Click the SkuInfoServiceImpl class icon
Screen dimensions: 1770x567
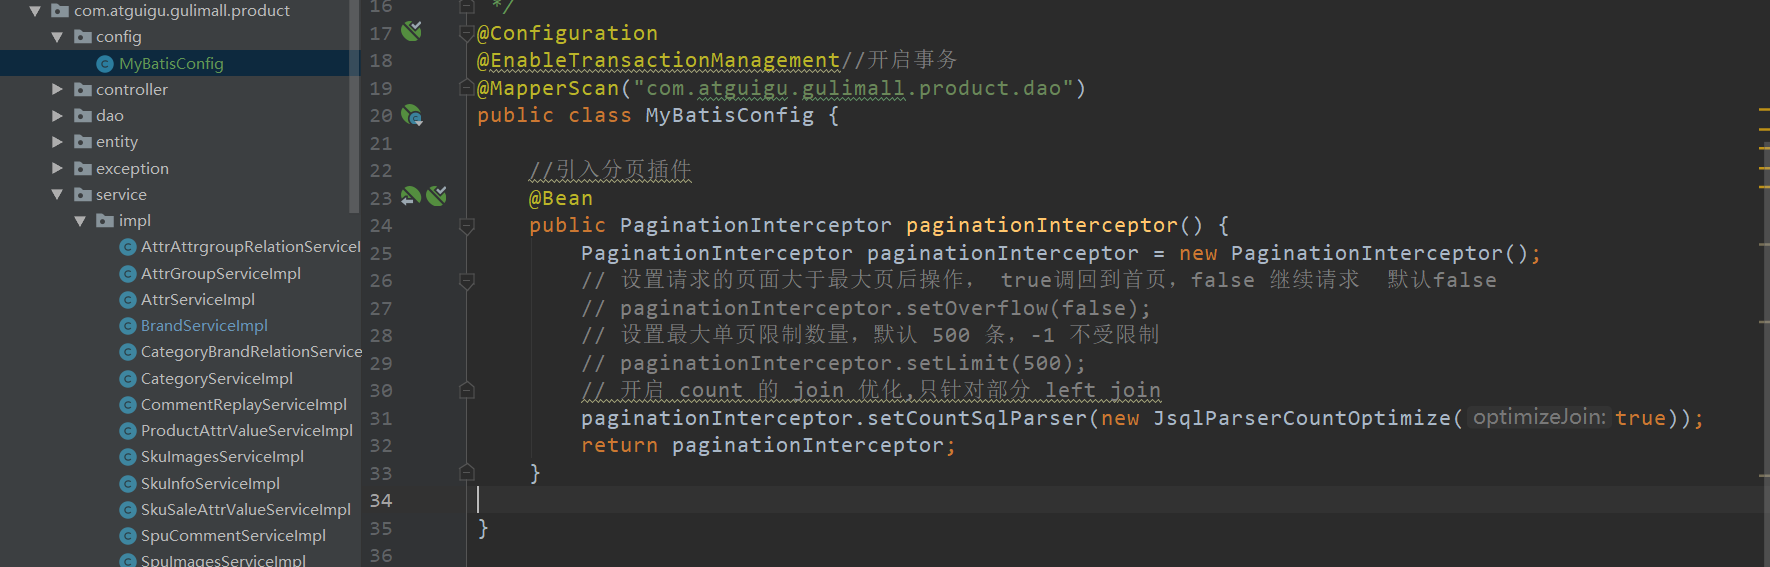click(128, 484)
